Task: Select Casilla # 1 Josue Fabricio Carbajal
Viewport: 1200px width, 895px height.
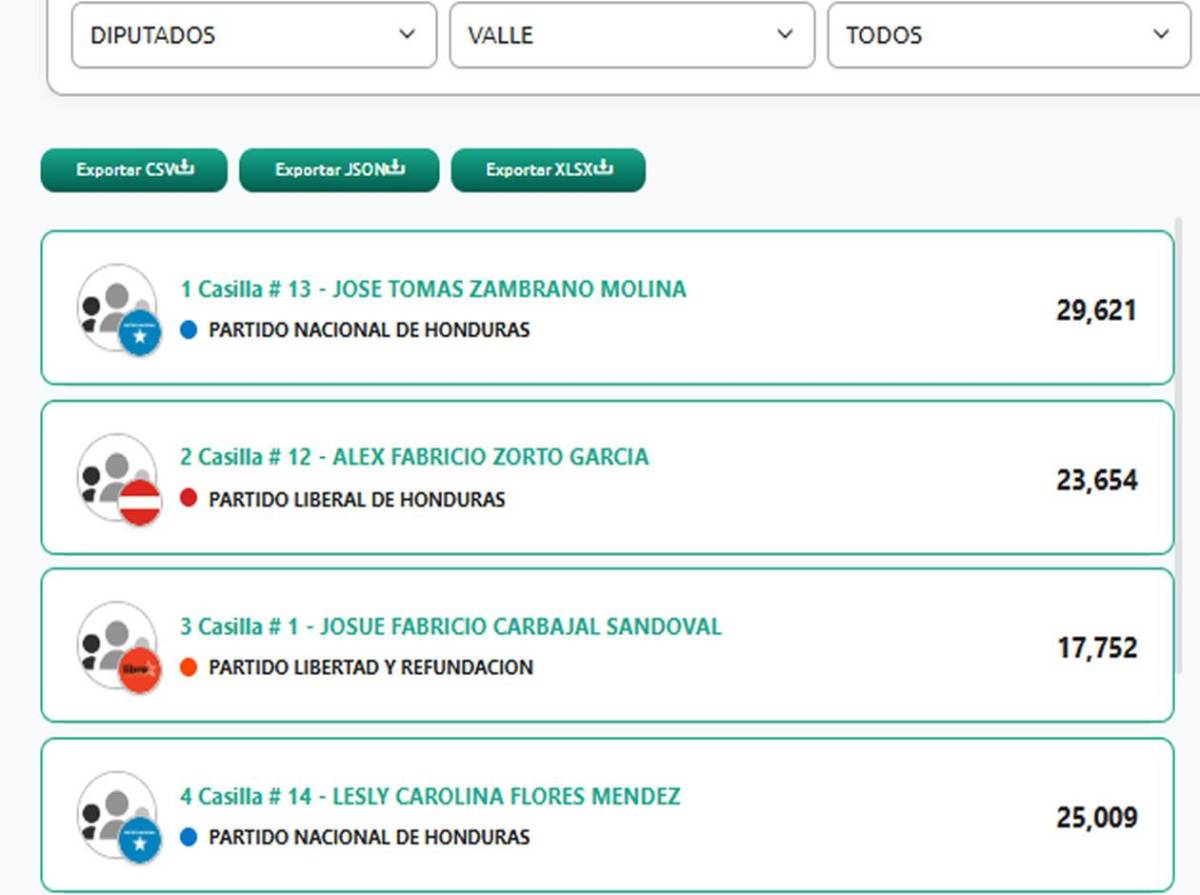Action: point(450,627)
